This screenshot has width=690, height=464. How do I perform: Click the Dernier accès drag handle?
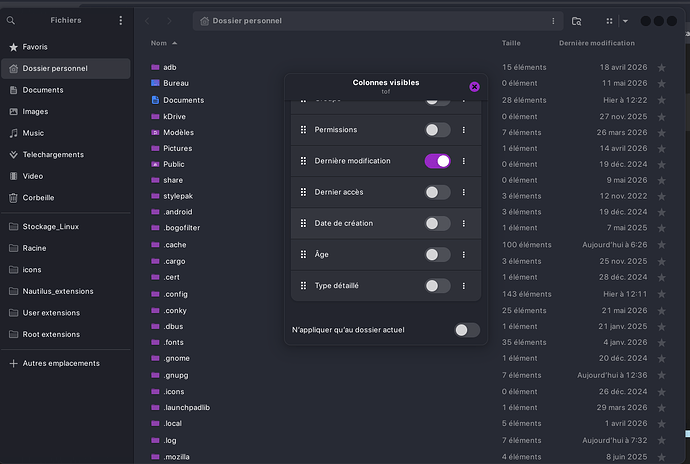coord(303,192)
